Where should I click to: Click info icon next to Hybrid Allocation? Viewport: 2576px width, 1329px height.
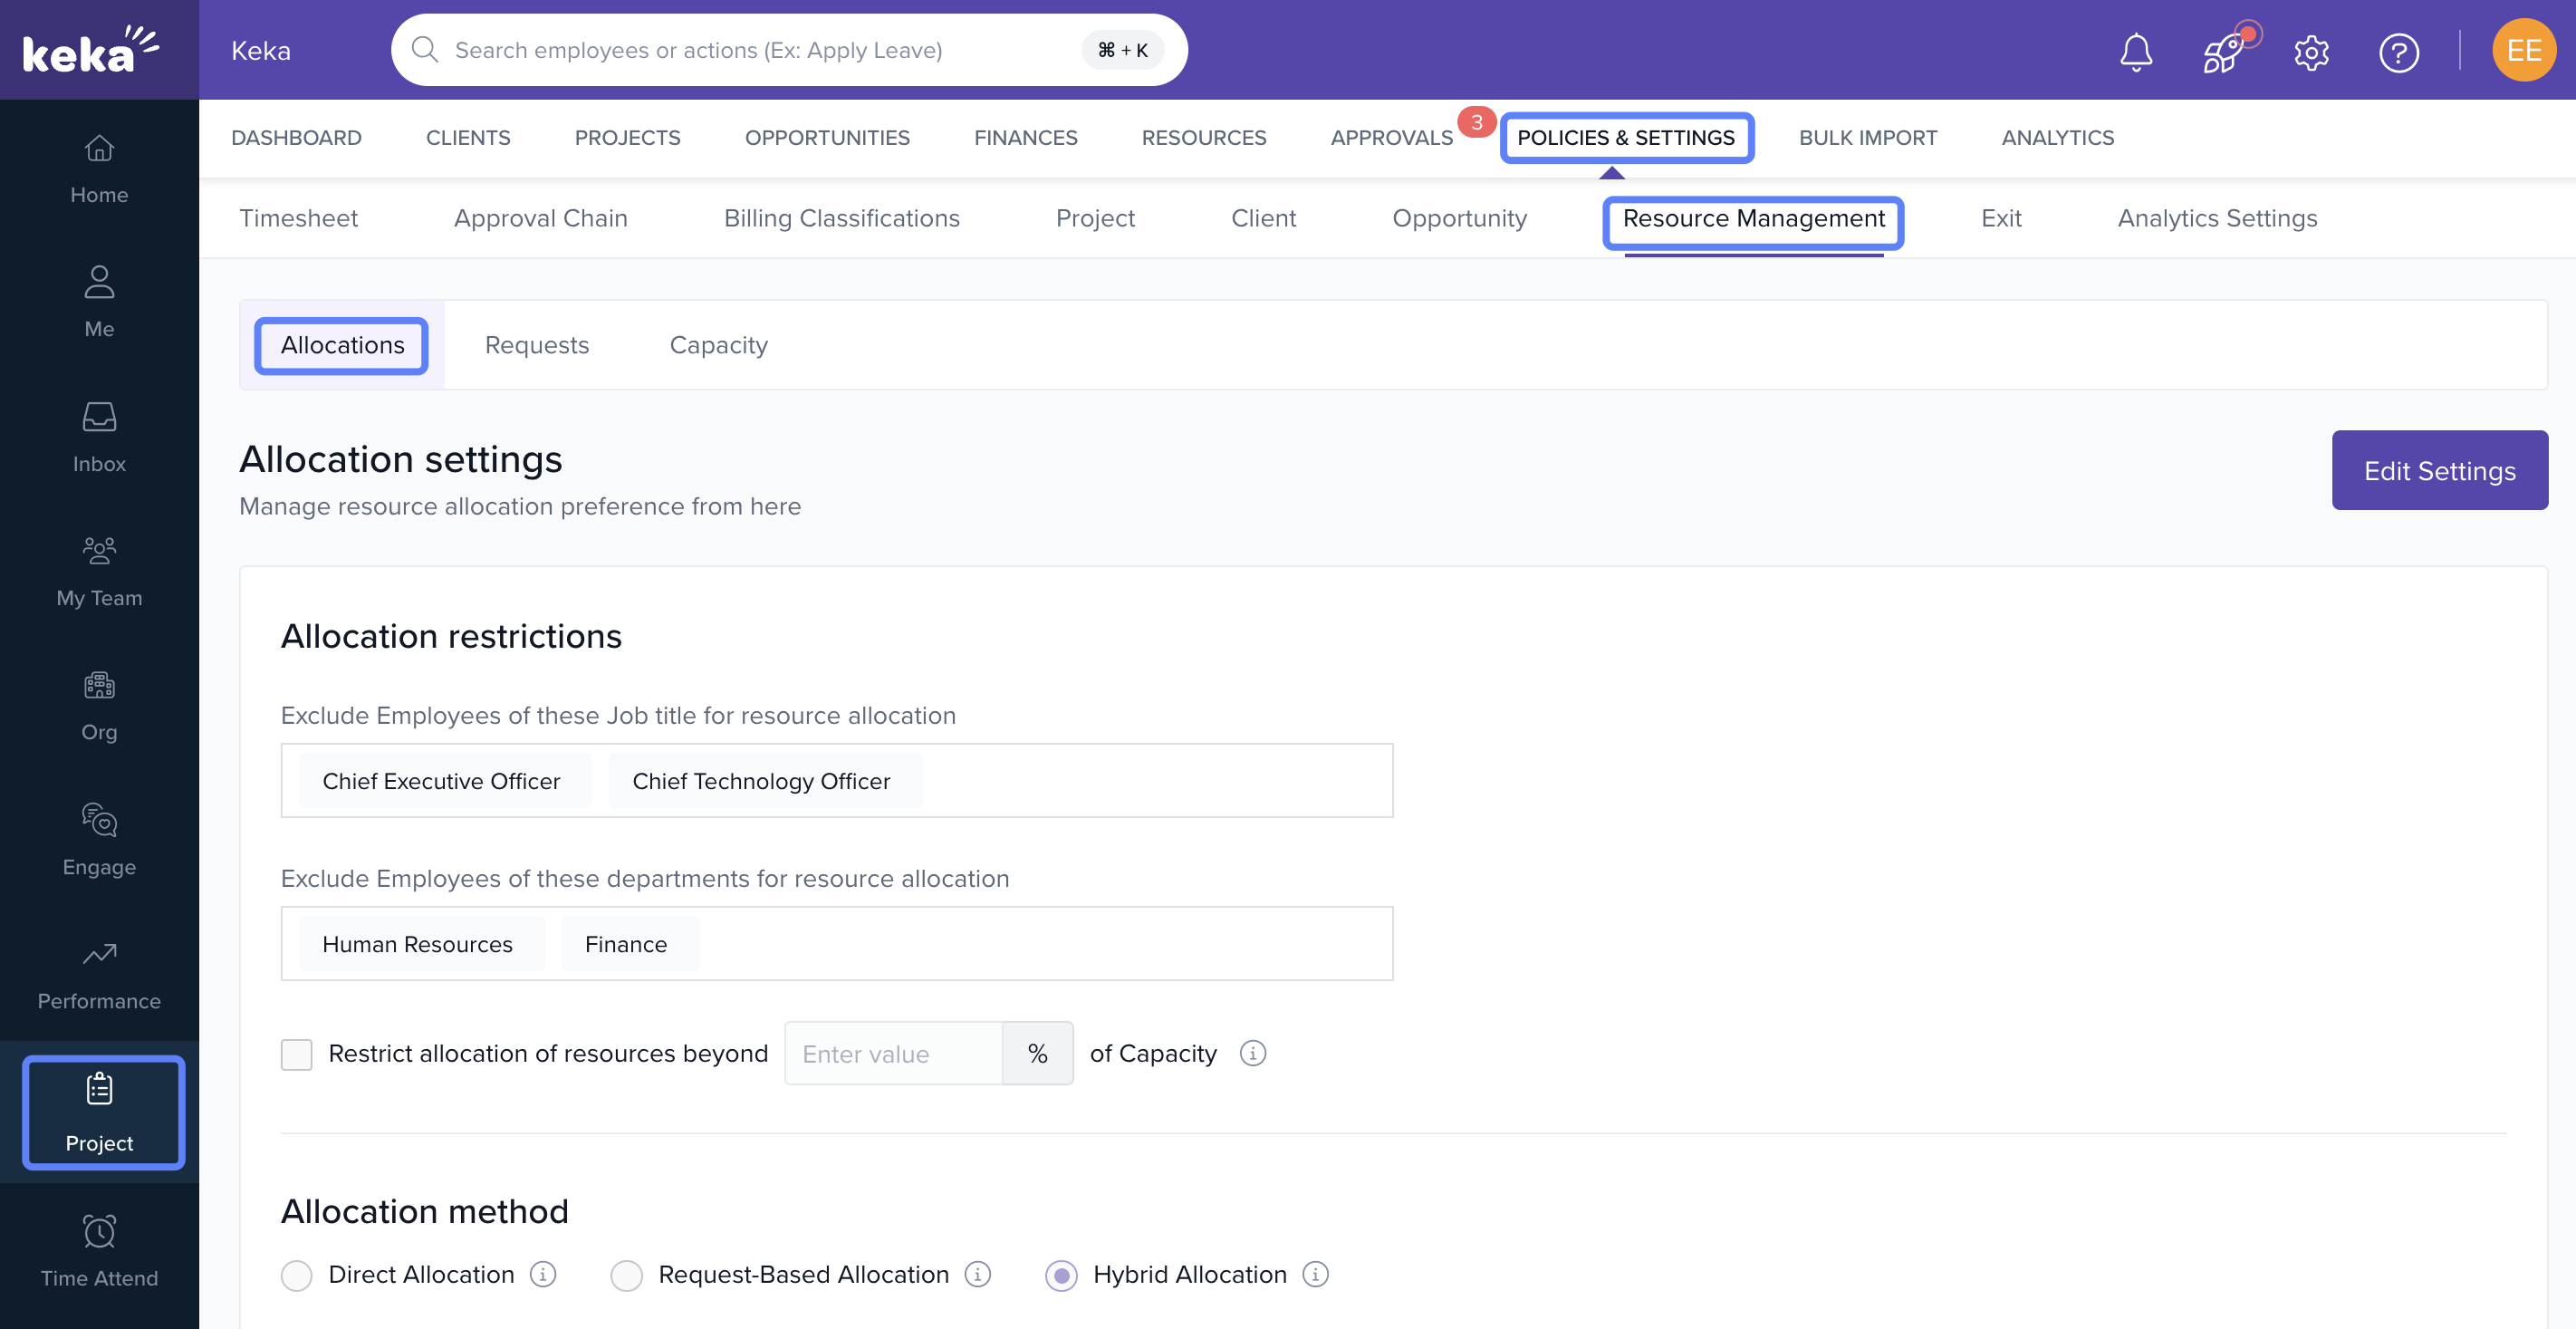(1316, 1274)
